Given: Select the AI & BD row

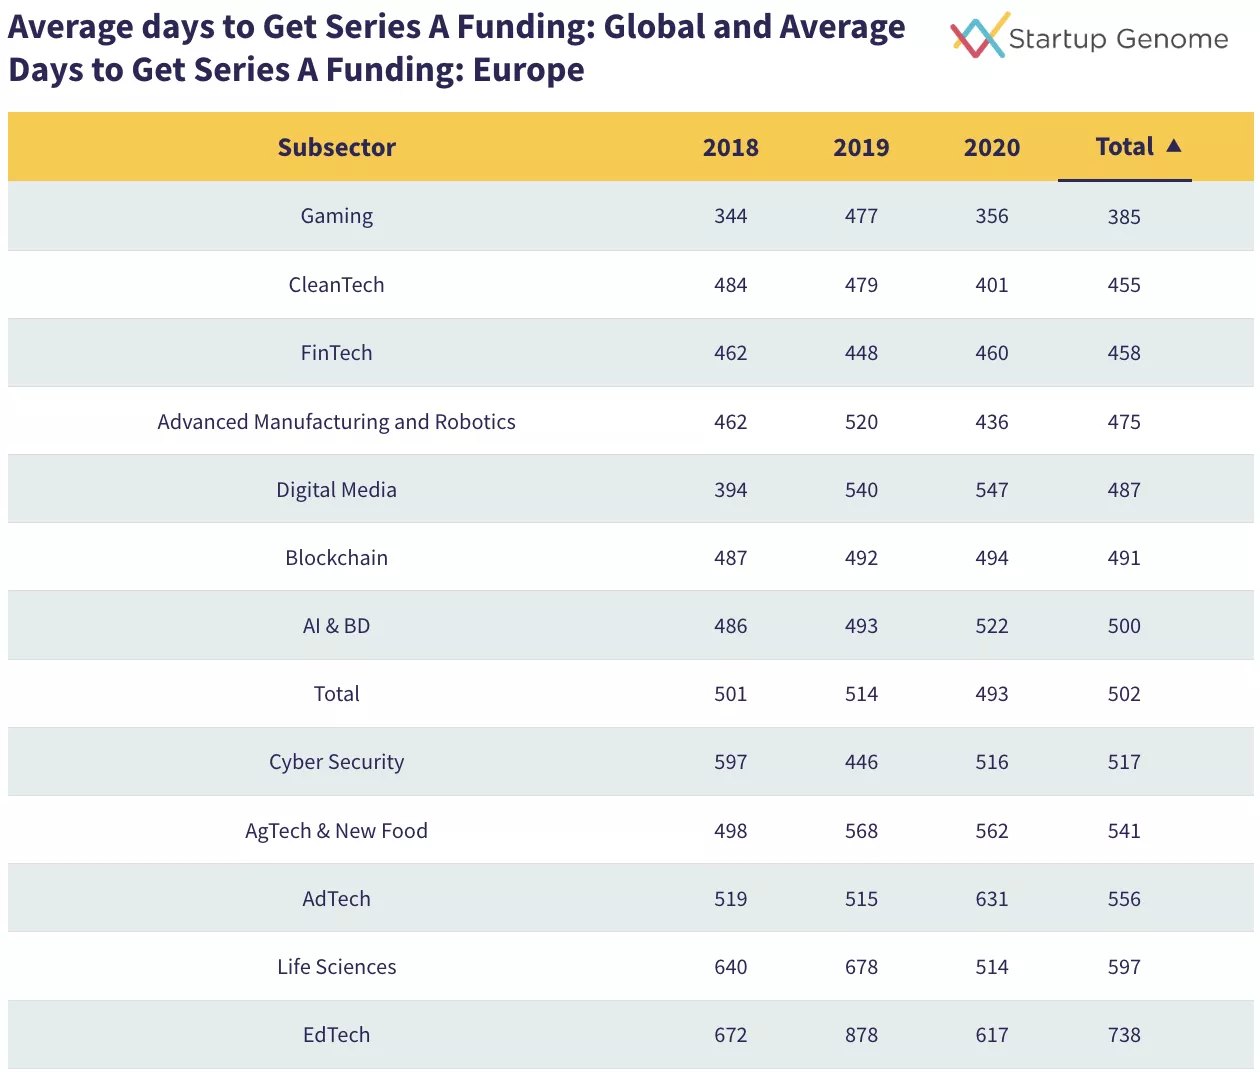Looking at the screenshot, I should coord(336,626).
